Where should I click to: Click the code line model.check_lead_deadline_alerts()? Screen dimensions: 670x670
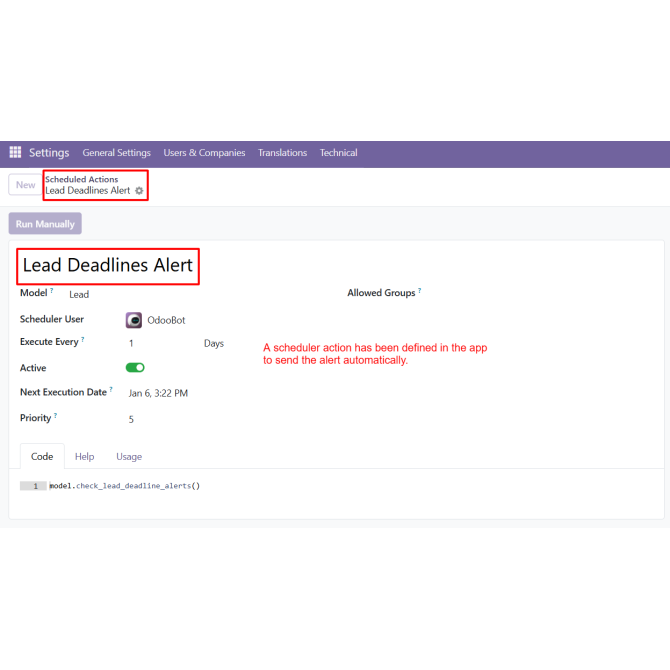coord(125,486)
